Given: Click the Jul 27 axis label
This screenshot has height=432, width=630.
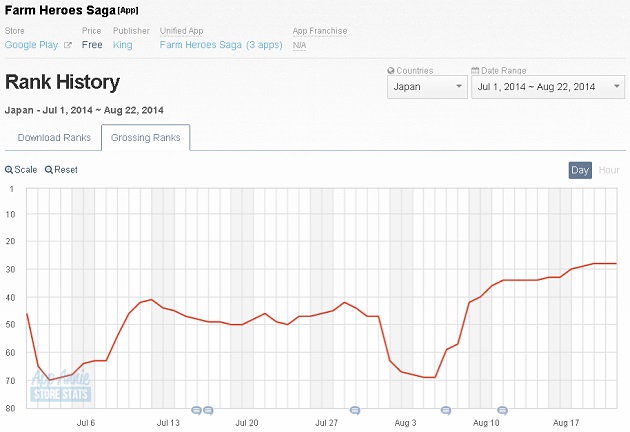Looking at the screenshot, I should point(326,423).
